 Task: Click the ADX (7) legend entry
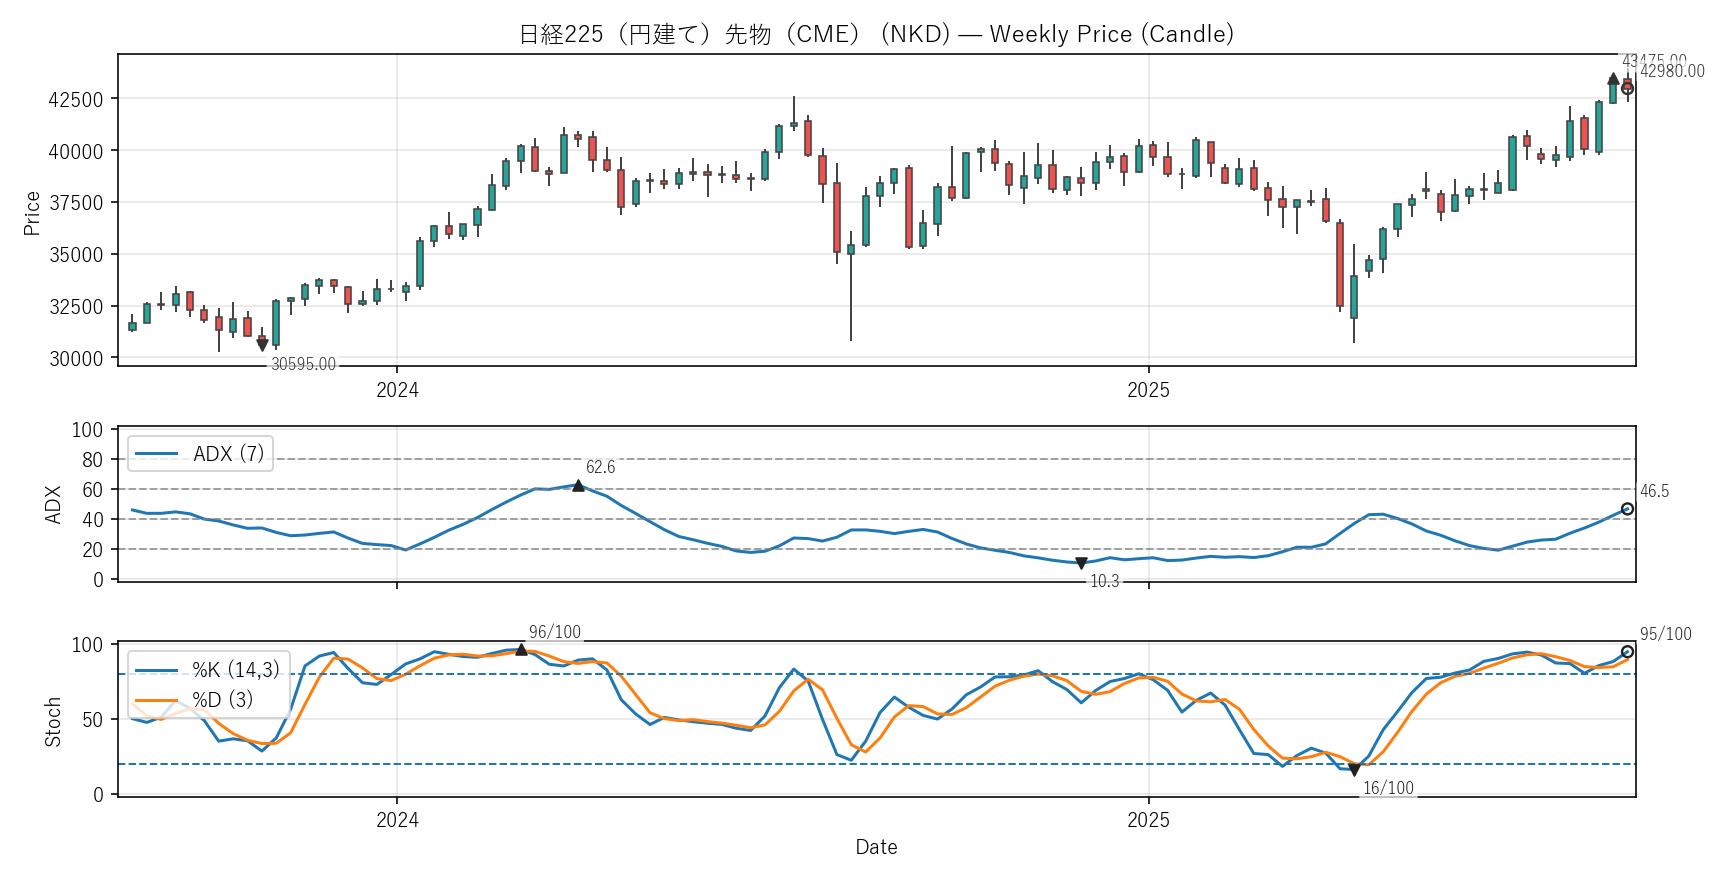coord(200,454)
